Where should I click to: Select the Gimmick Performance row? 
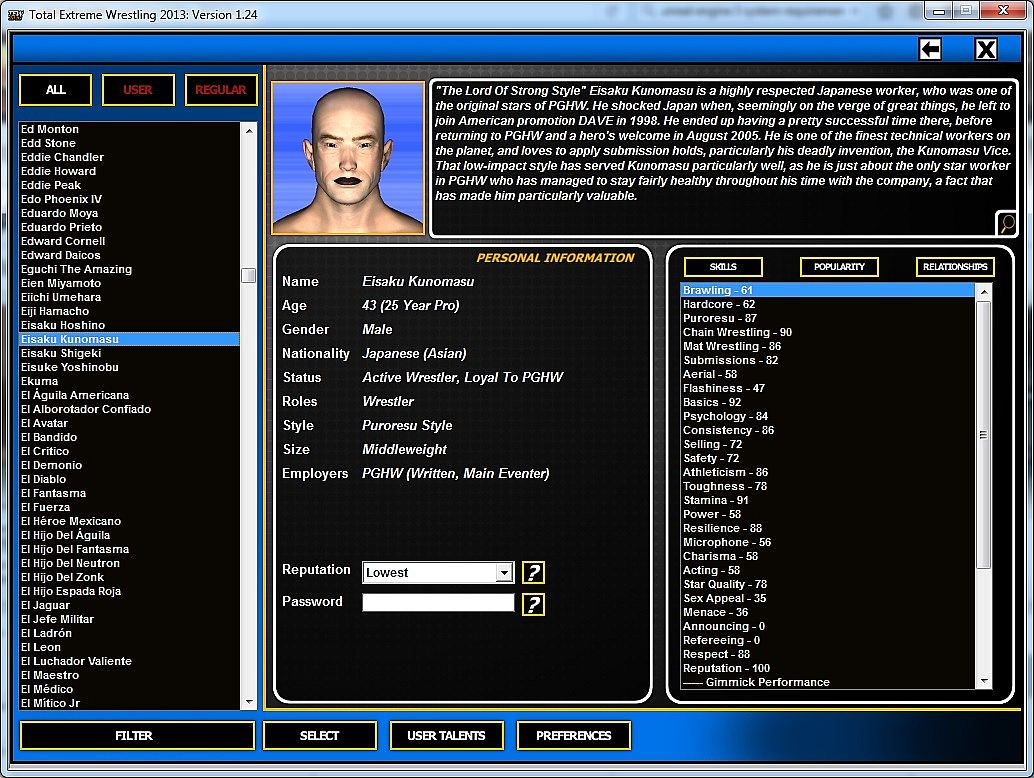(828, 682)
